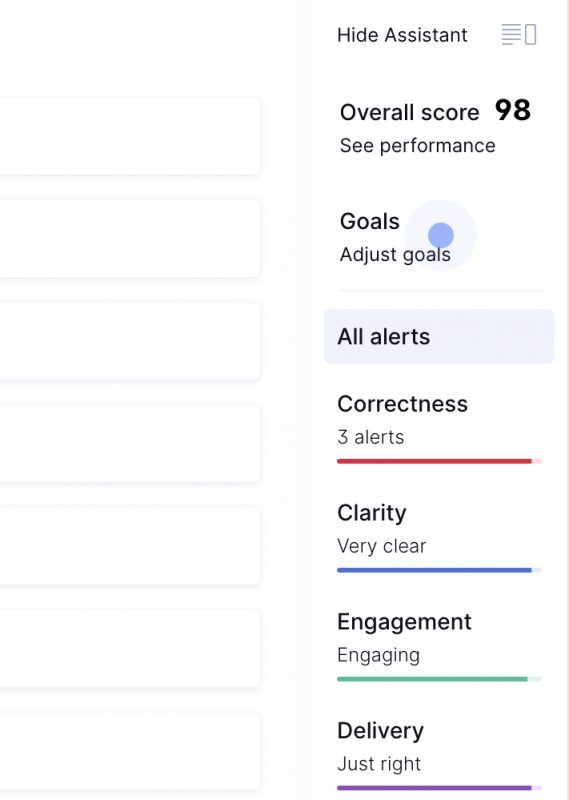Click the Hide Assistant panel icon
The height and width of the screenshot is (800, 569).
pyautogui.click(x=519, y=35)
